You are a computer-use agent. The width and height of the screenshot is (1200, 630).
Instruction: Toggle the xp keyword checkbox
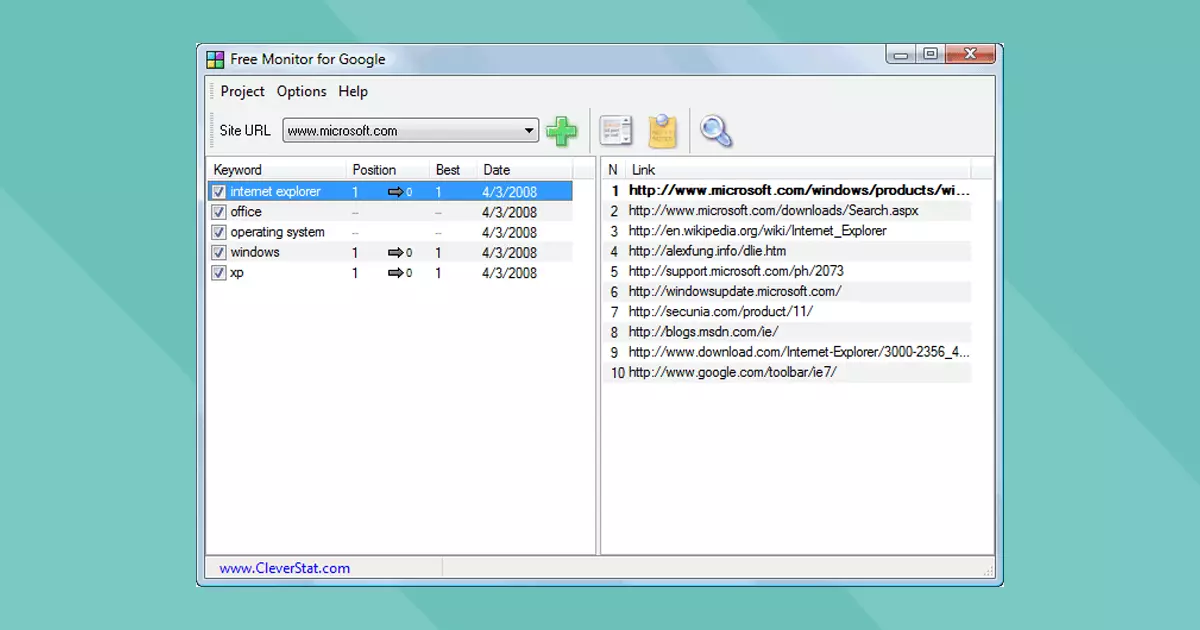[219, 273]
